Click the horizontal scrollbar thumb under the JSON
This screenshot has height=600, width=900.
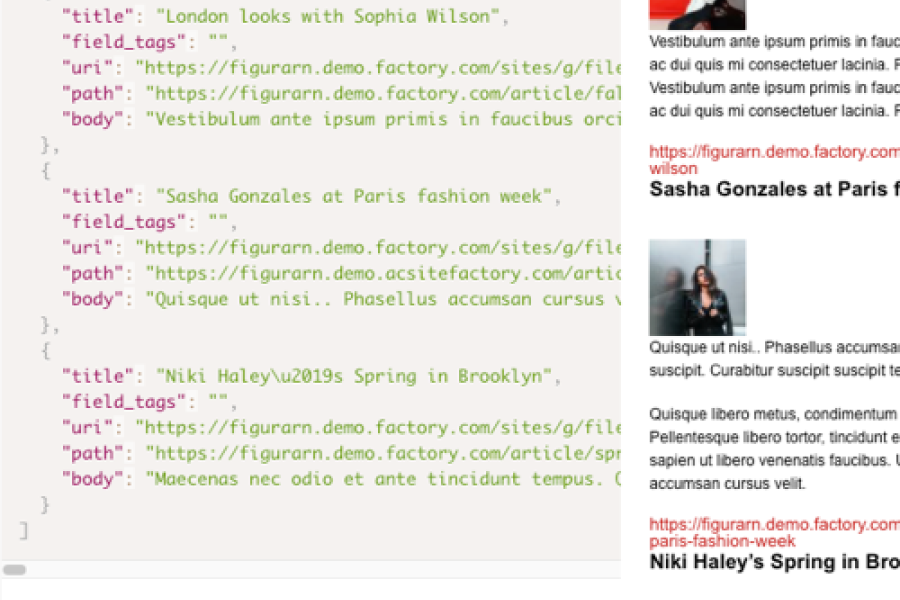[x=15, y=570]
